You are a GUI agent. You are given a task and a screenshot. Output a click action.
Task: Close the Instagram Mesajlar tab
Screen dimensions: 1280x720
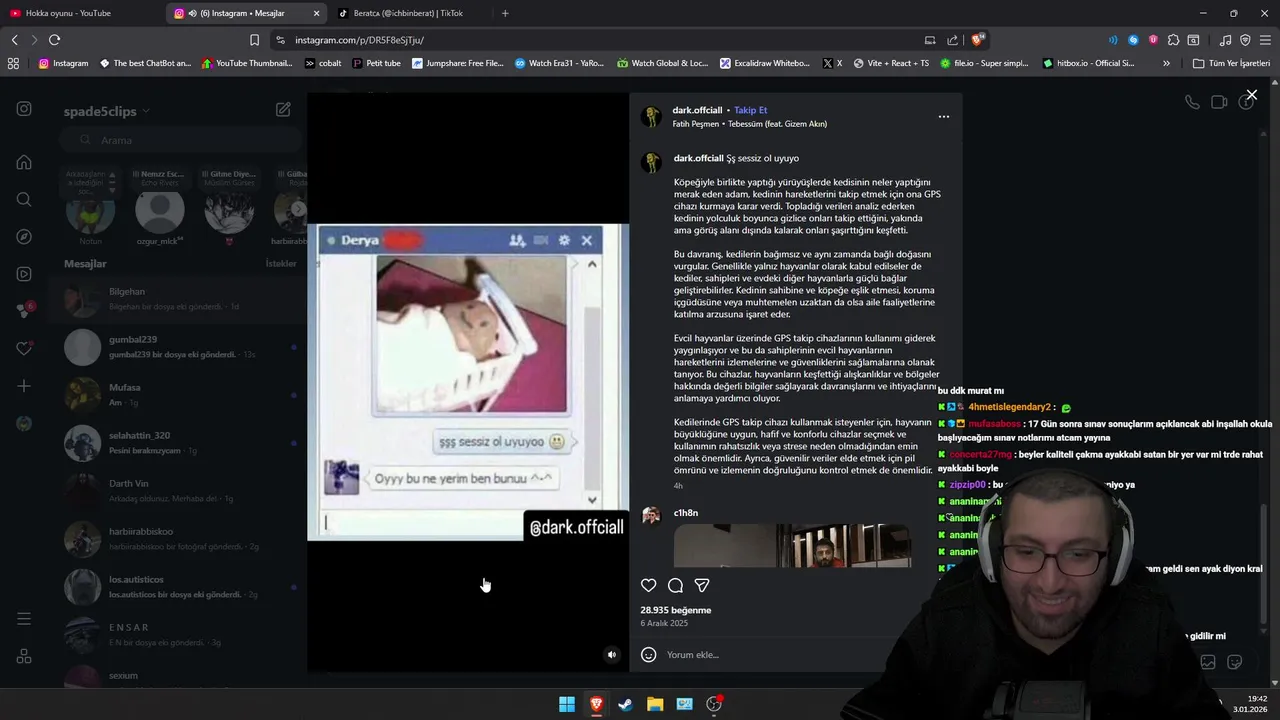pyautogui.click(x=317, y=13)
